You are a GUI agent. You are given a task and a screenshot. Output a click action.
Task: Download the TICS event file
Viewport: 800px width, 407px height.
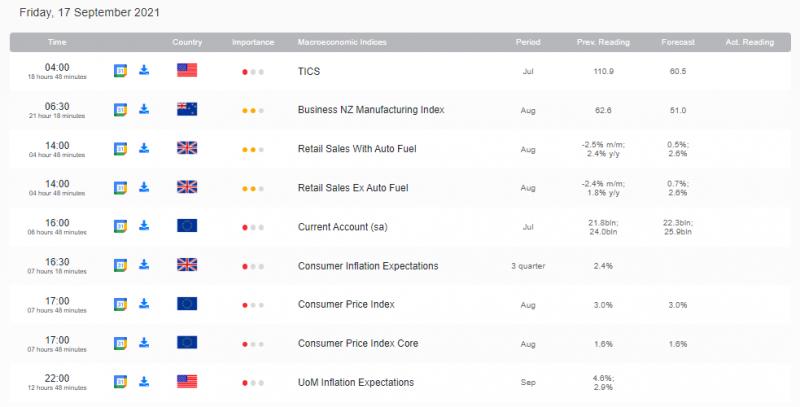click(x=144, y=70)
